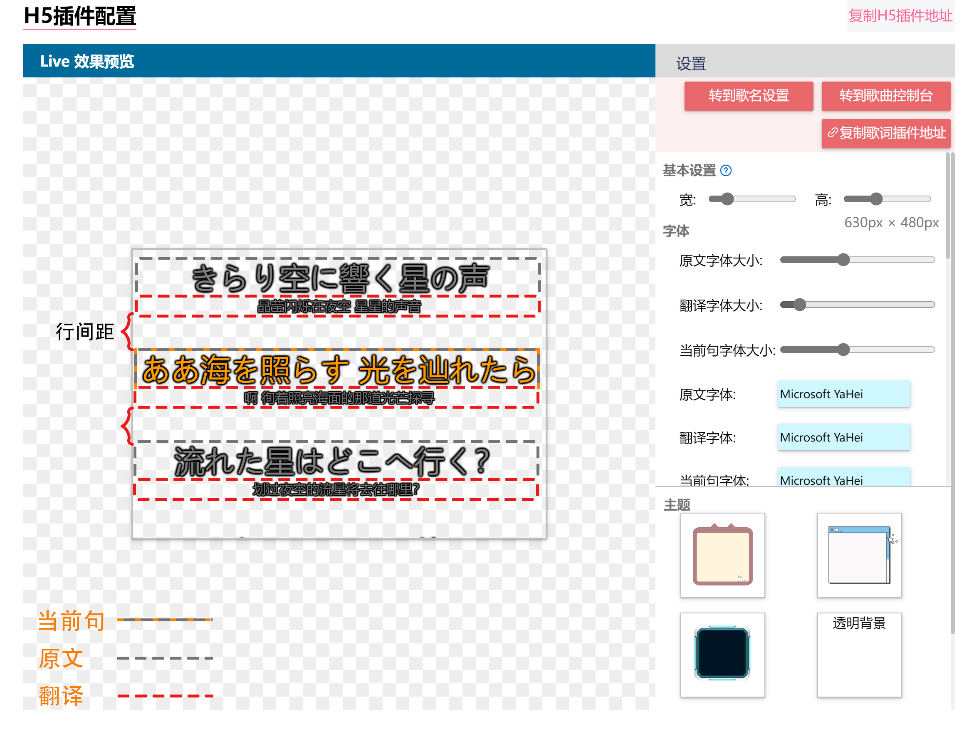Click the Live 效果预览 panel header
Screen dimensions: 974x737
click(338, 61)
